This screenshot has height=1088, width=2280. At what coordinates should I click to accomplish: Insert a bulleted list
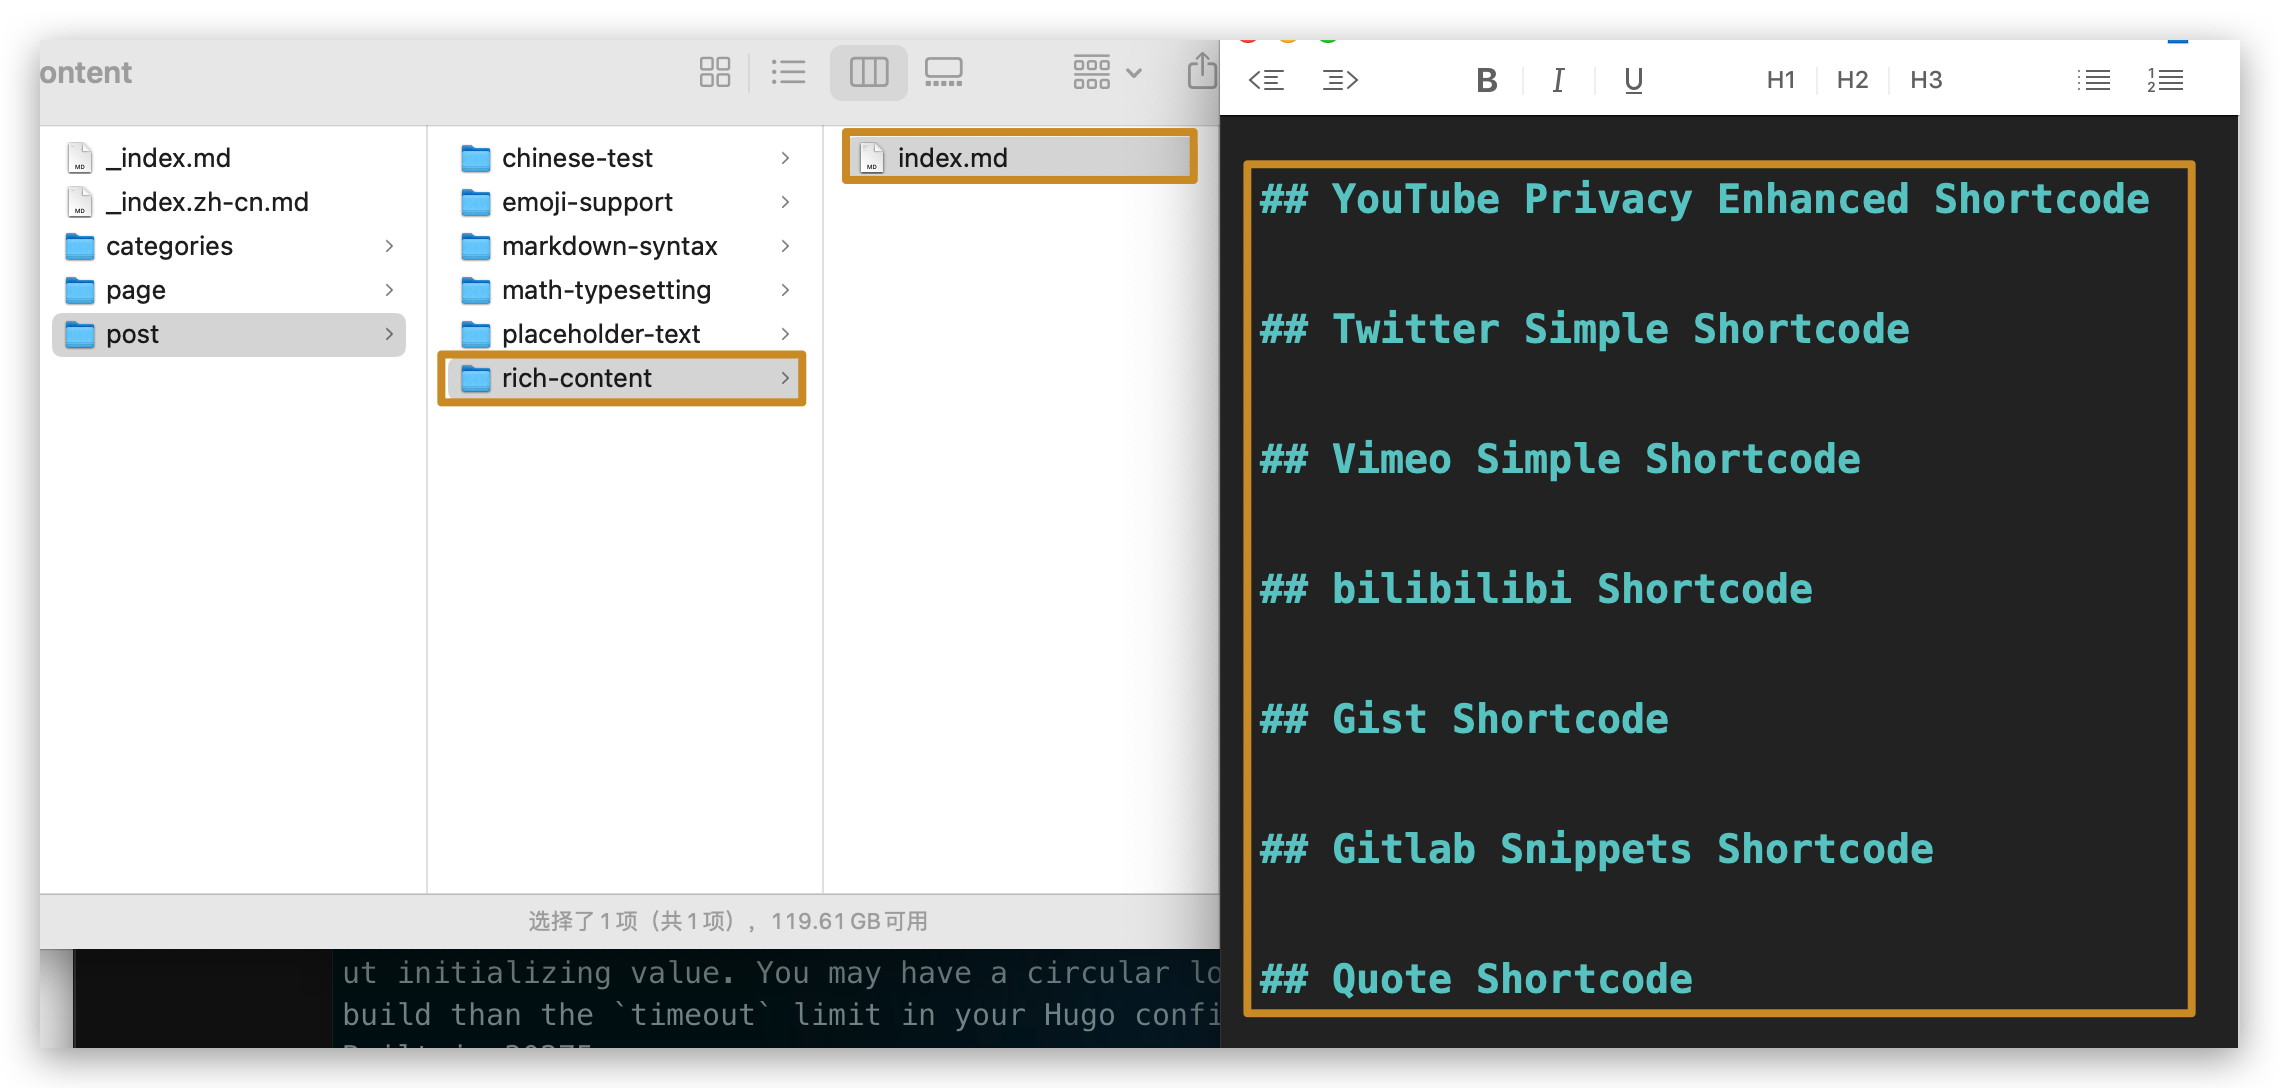[x=2093, y=80]
